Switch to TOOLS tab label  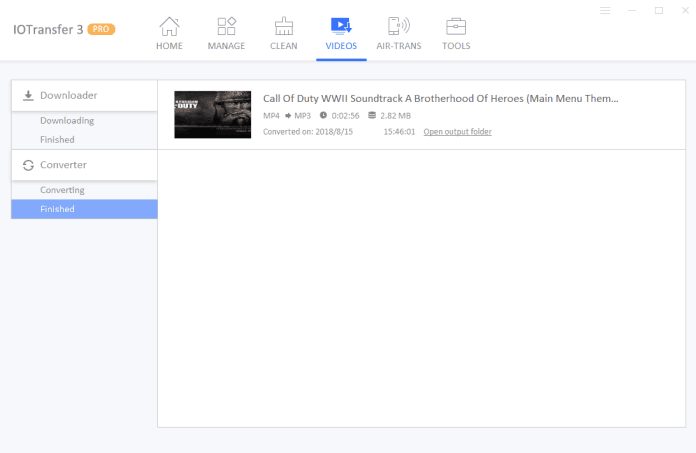[456, 46]
